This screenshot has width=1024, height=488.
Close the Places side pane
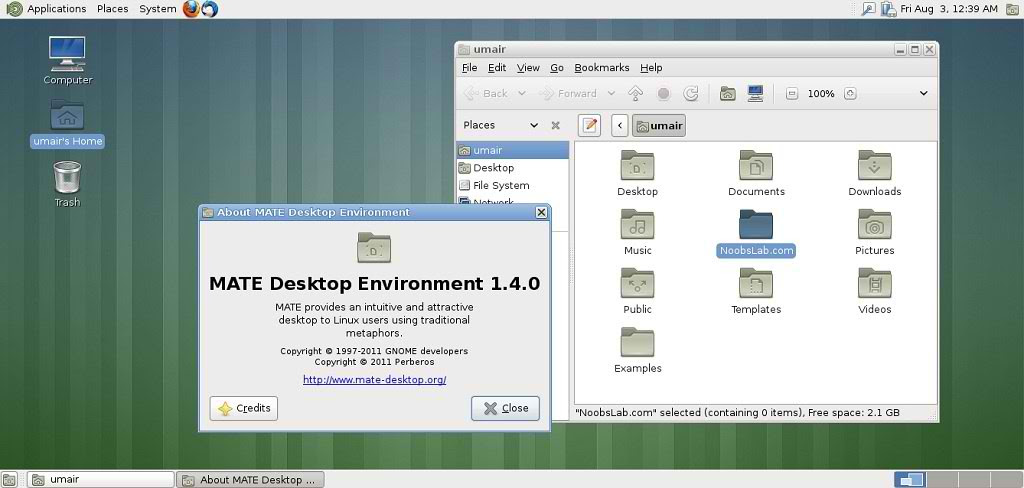[x=556, y=125]
